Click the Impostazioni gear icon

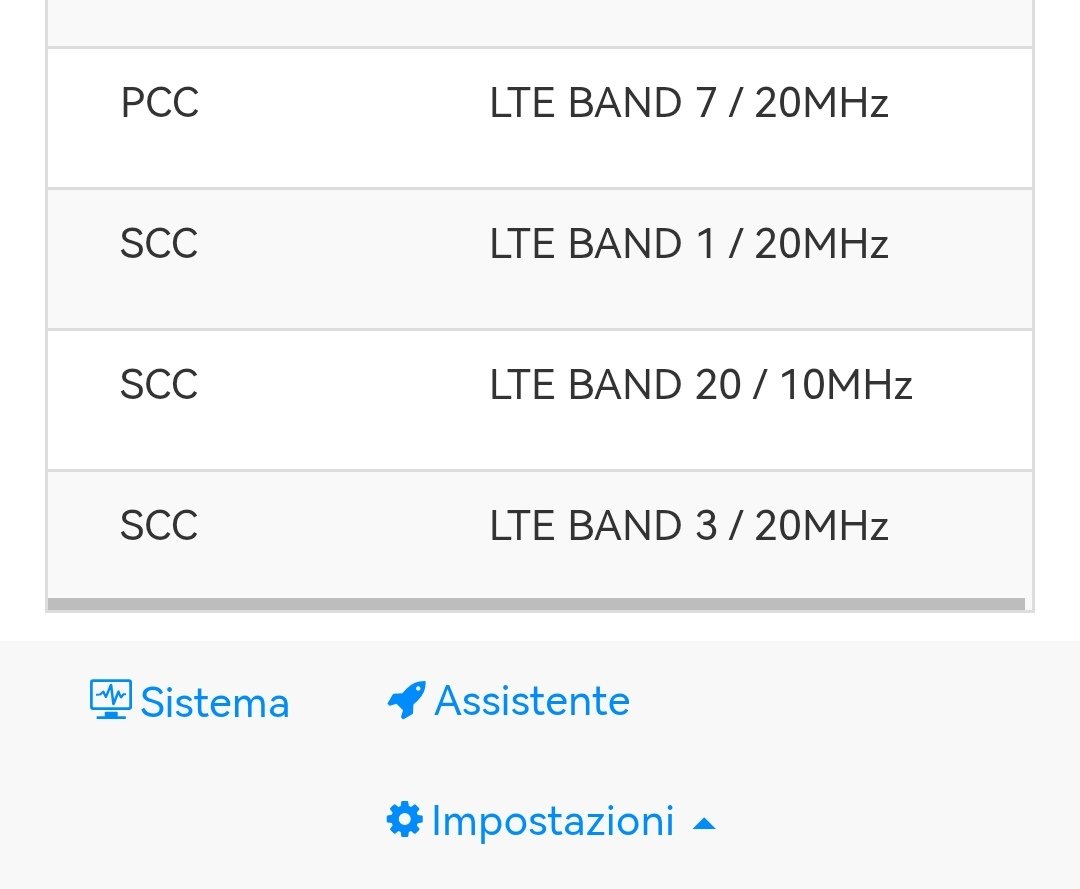pos(404,820)
